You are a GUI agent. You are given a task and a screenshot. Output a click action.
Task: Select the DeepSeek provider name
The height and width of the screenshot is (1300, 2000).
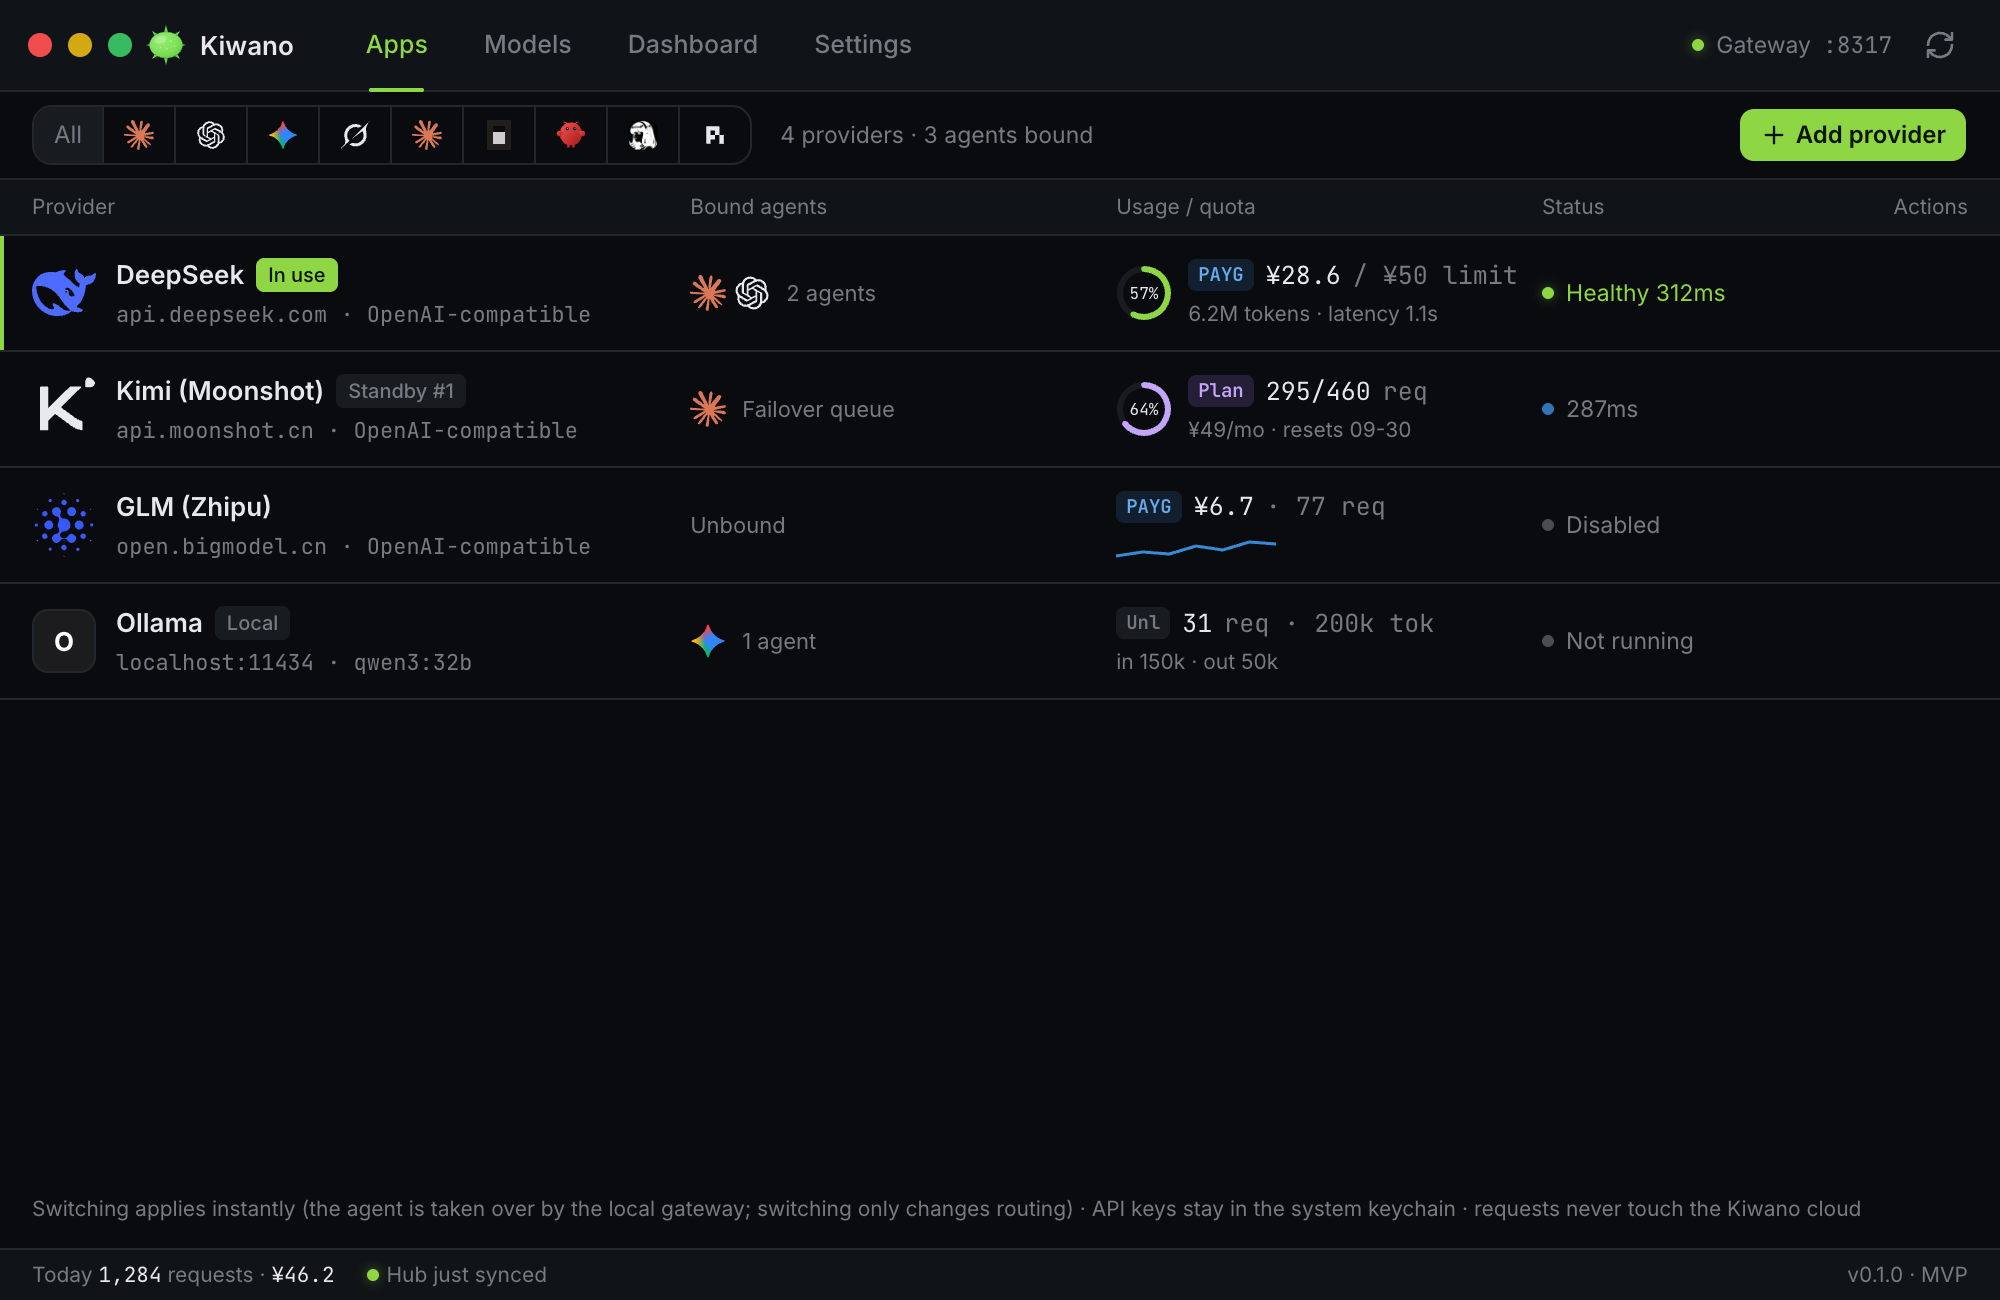pos(180,275)
